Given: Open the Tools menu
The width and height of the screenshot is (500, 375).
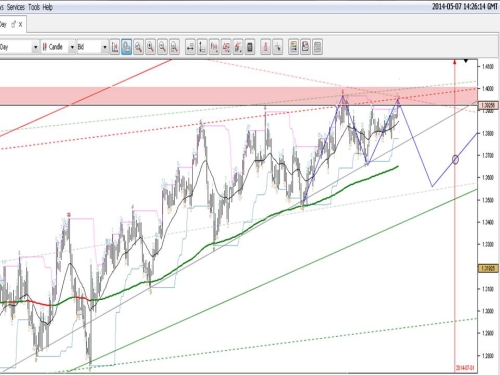Looking at the screenshot, I should click(x=34, y=7).
